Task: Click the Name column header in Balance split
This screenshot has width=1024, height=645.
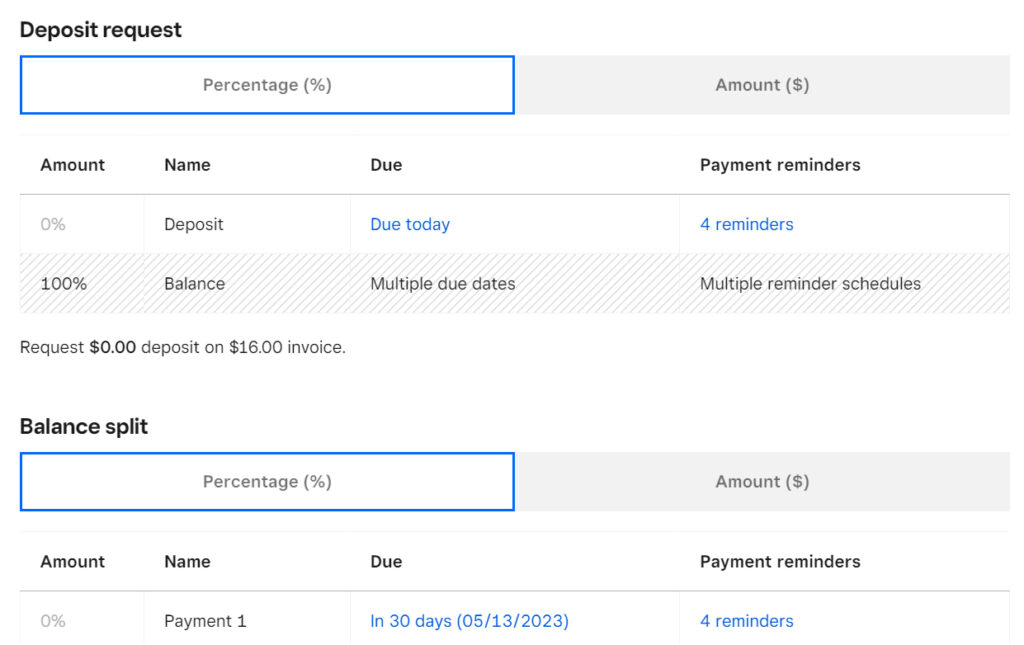Action: 187,561
